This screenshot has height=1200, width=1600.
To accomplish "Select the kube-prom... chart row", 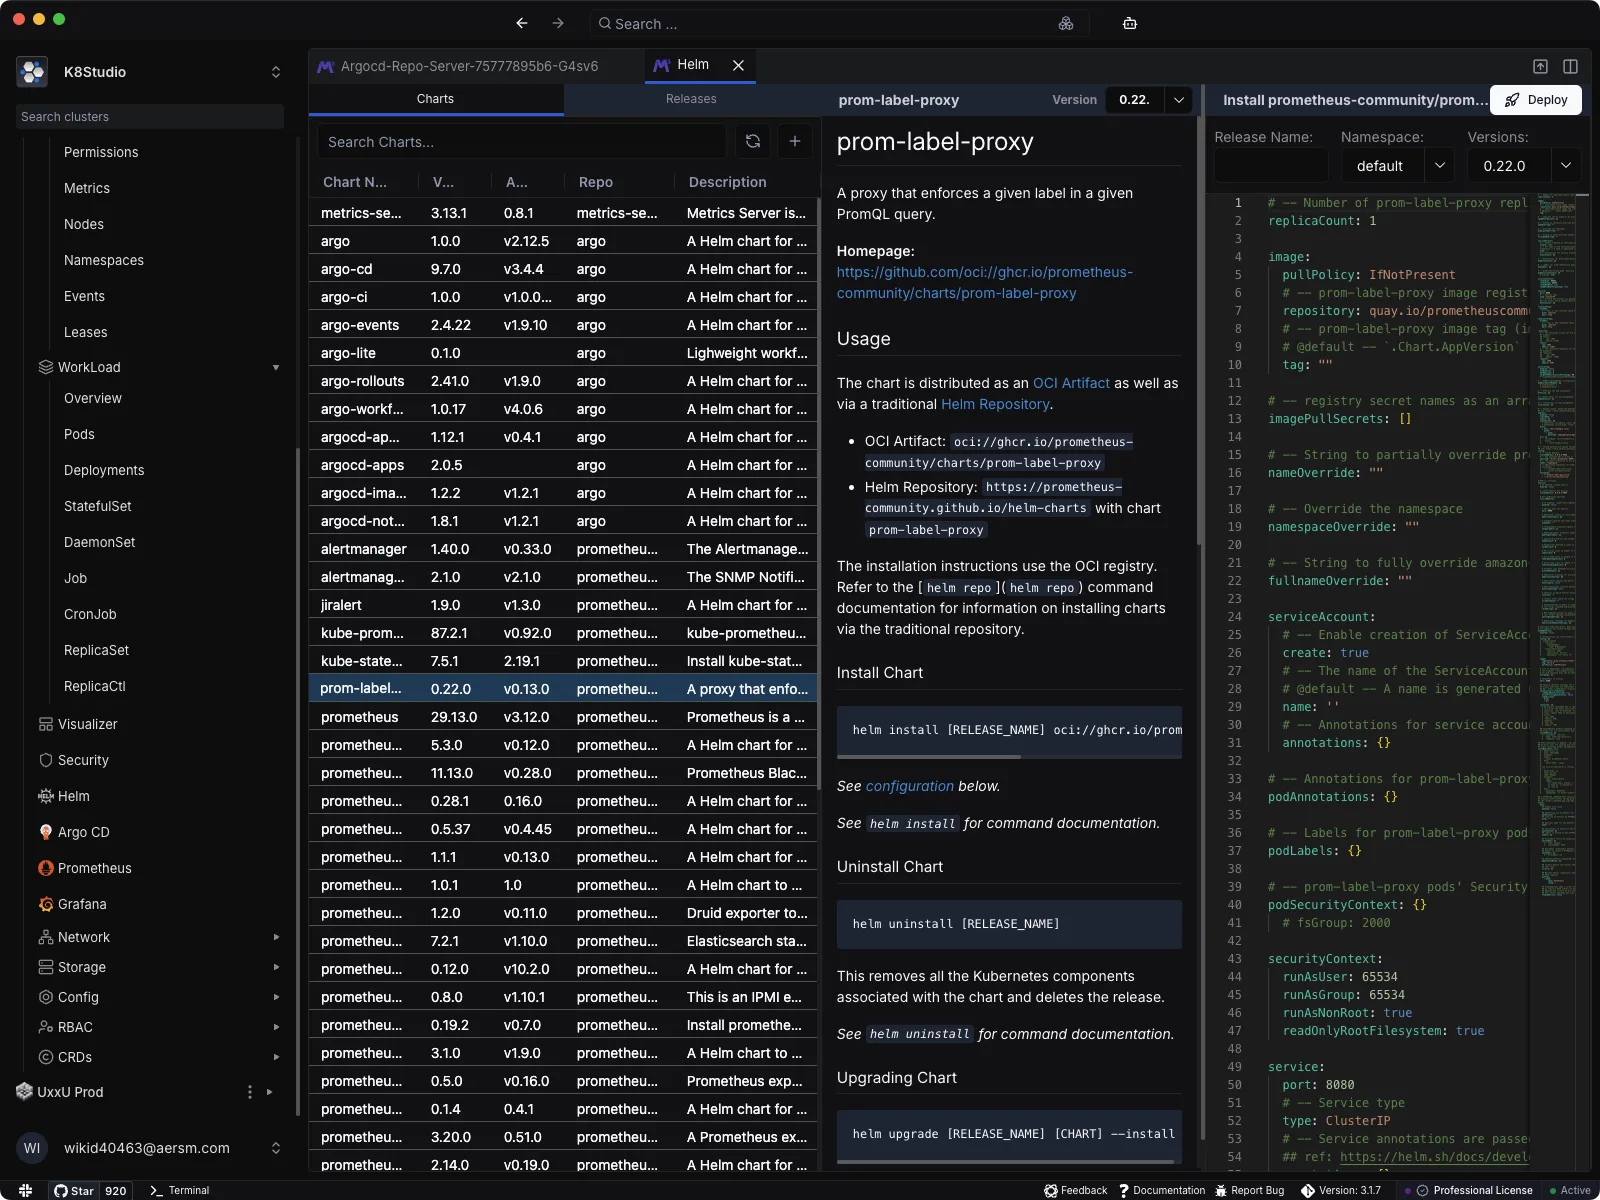I will pos(564,633).
